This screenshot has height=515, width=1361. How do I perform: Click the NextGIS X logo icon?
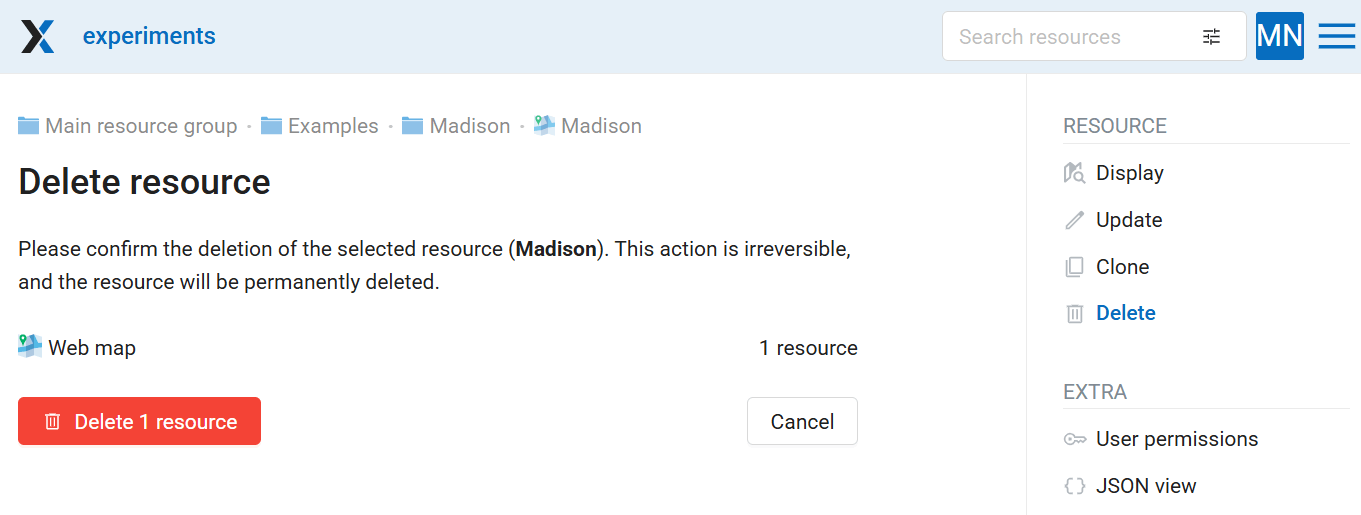pos(38,37)
